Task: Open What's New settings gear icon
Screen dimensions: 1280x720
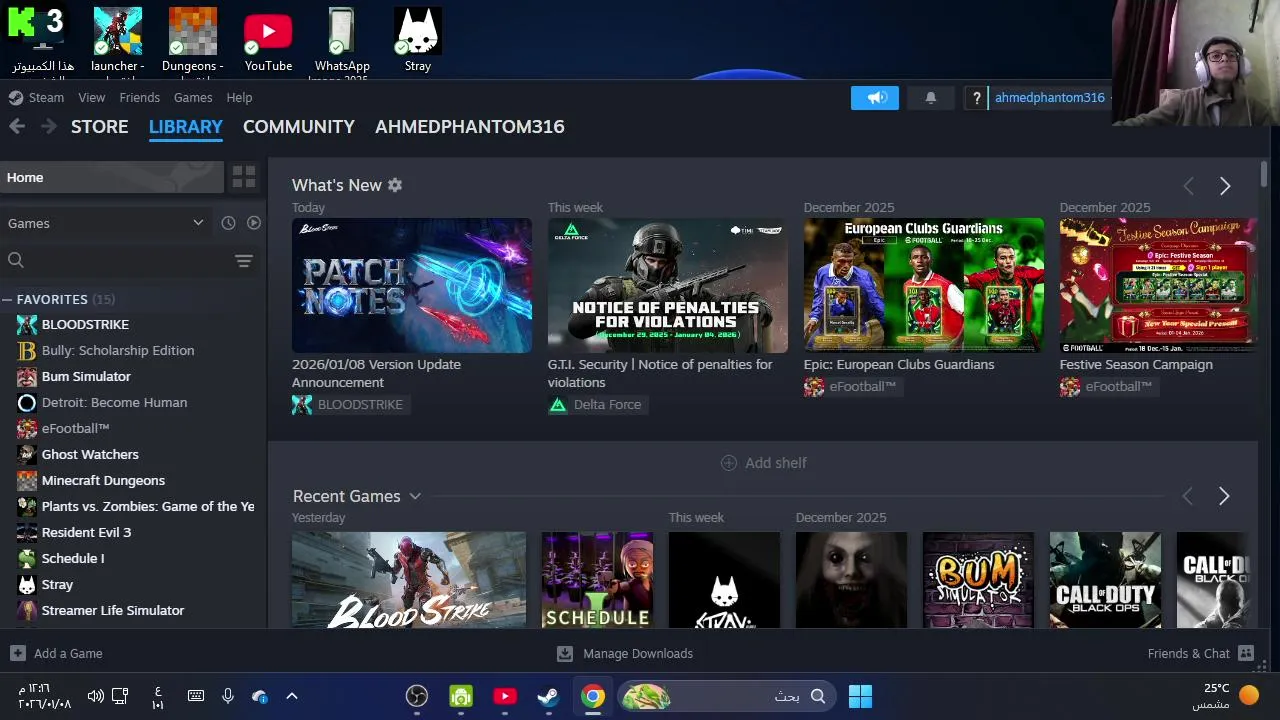Action: [395, 185]
